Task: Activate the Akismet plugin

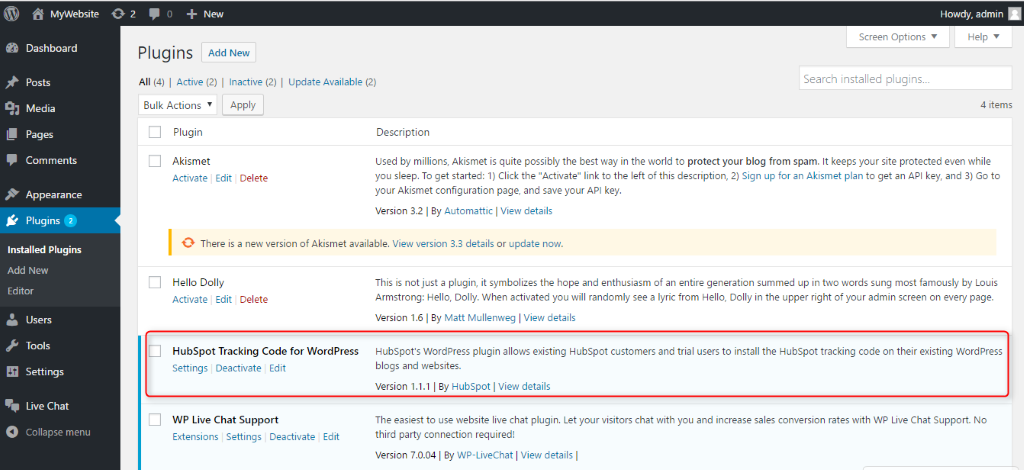Action: 189,178
